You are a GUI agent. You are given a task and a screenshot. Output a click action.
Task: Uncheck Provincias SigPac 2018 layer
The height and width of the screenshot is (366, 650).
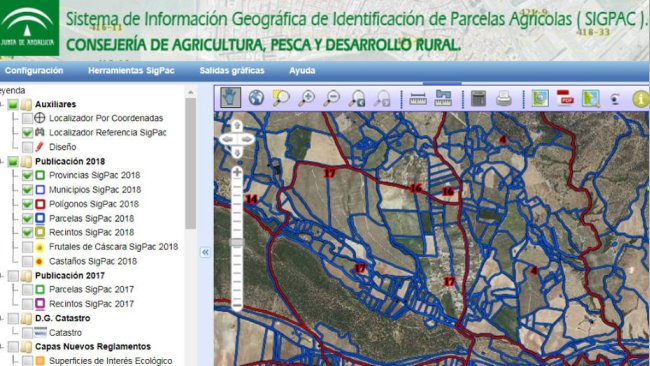point(27,175)
